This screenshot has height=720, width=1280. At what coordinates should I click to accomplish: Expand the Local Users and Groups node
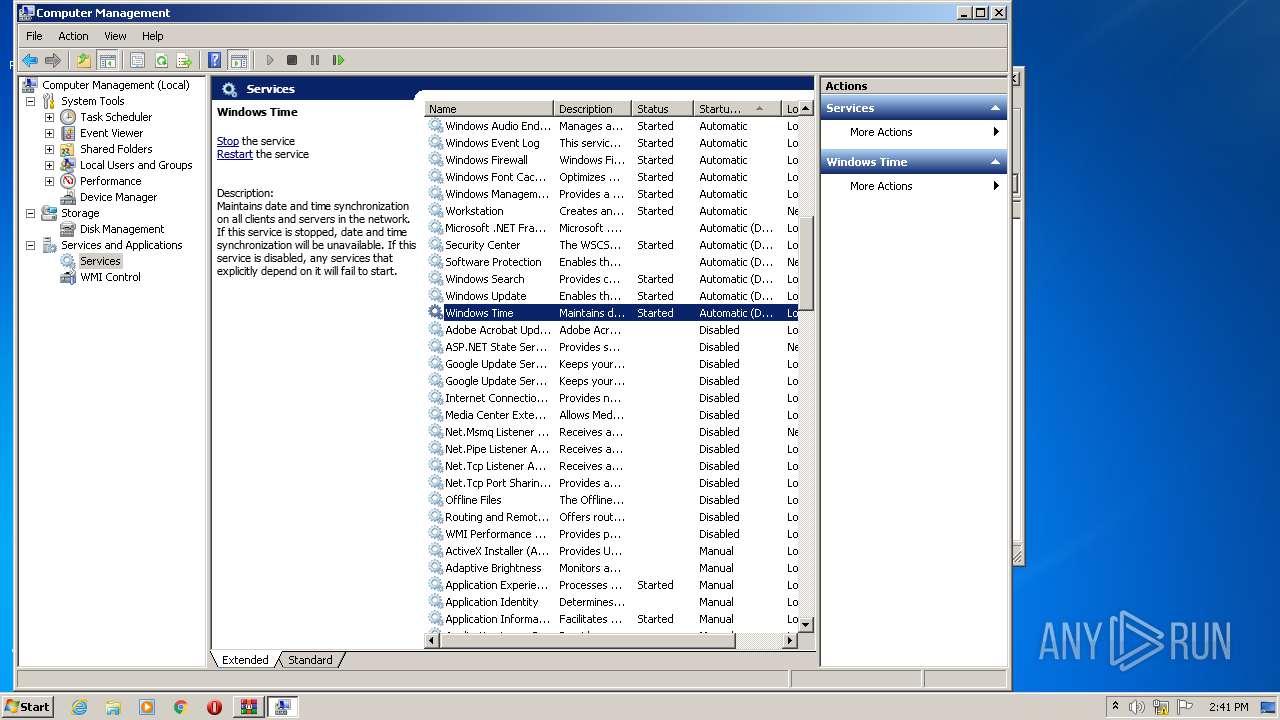(x=49, y=165)
